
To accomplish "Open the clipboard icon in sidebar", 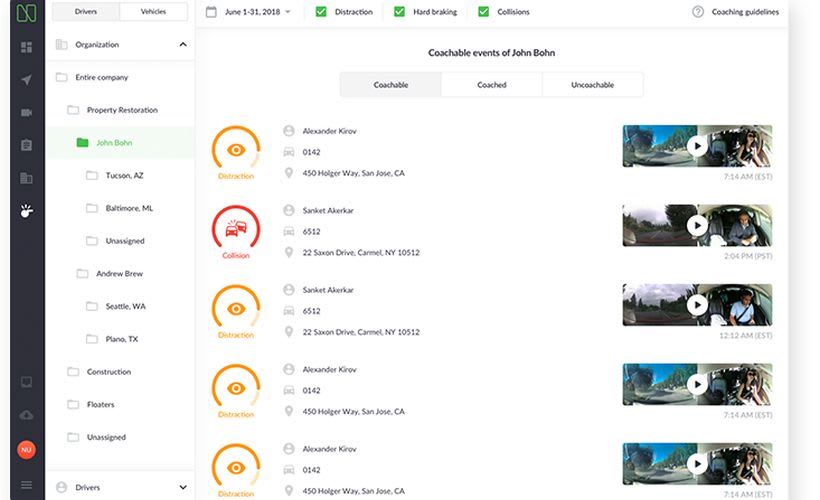I will coord(26,145).
